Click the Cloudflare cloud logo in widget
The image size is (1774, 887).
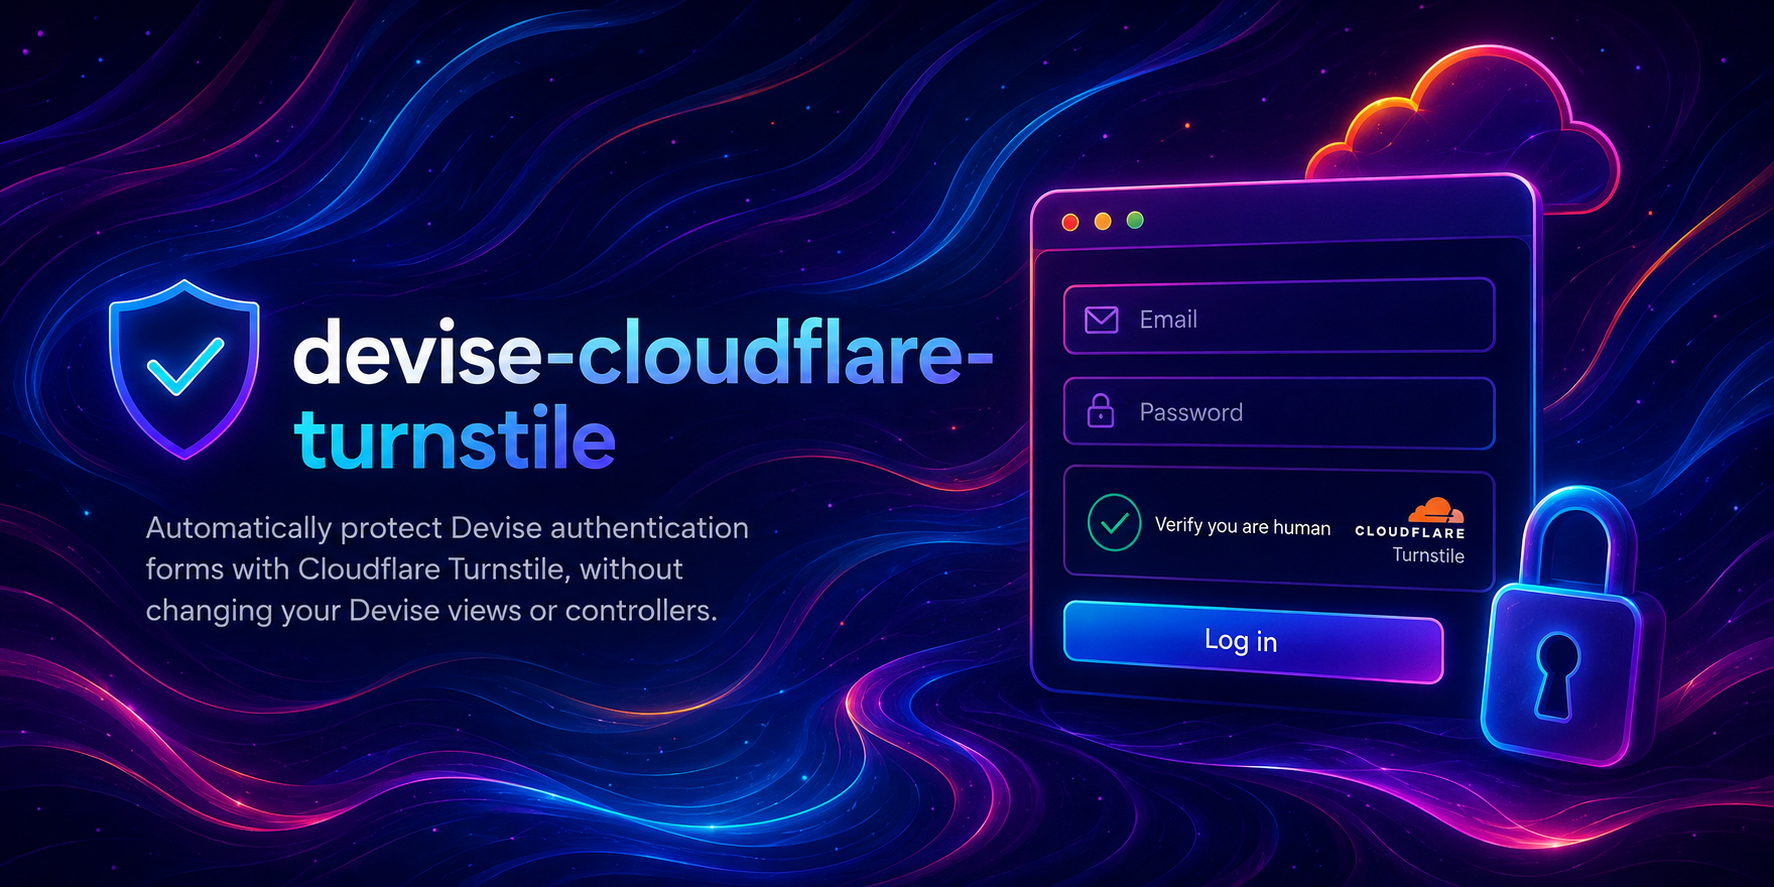click(x=1436, y=510)
